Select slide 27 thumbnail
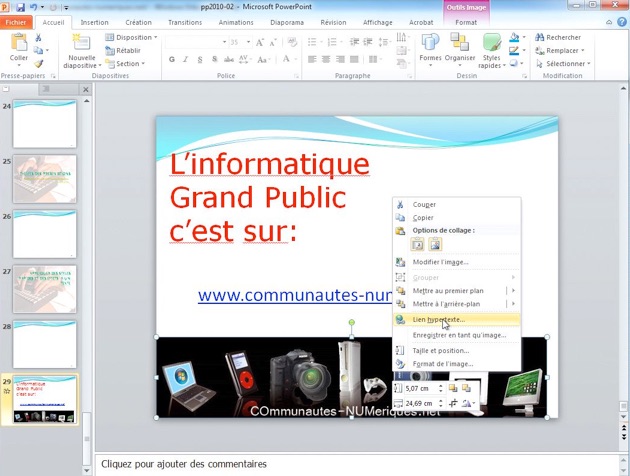Screen dimensions: 630x476 tap(45, 289)
